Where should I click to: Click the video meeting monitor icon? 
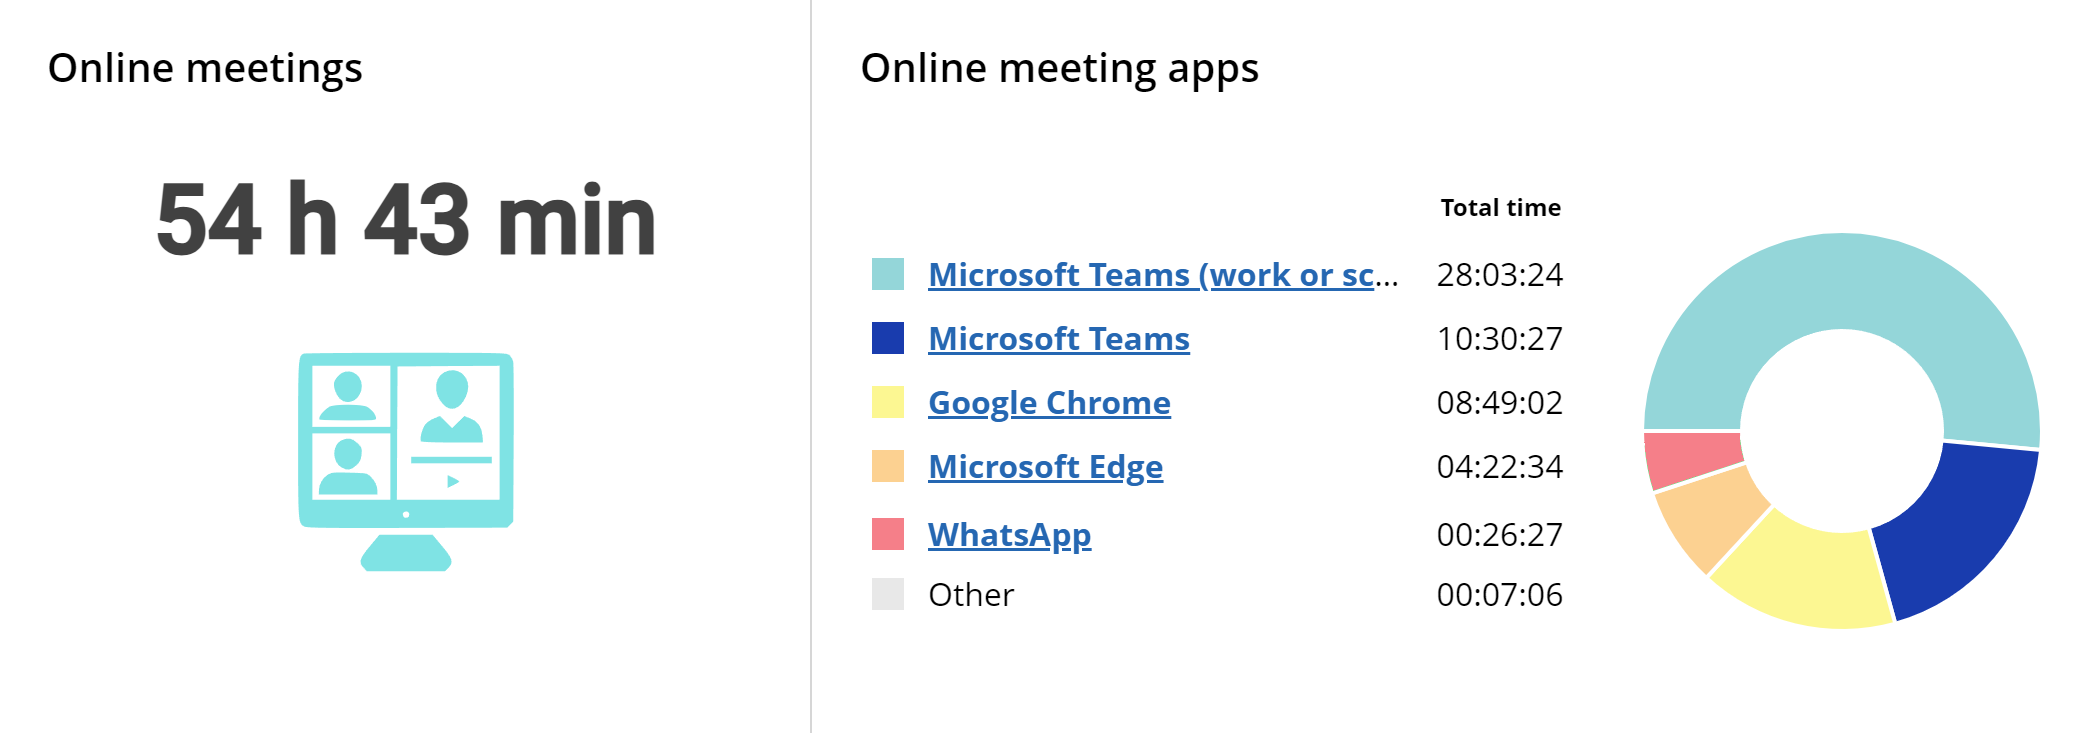(406, 461)
